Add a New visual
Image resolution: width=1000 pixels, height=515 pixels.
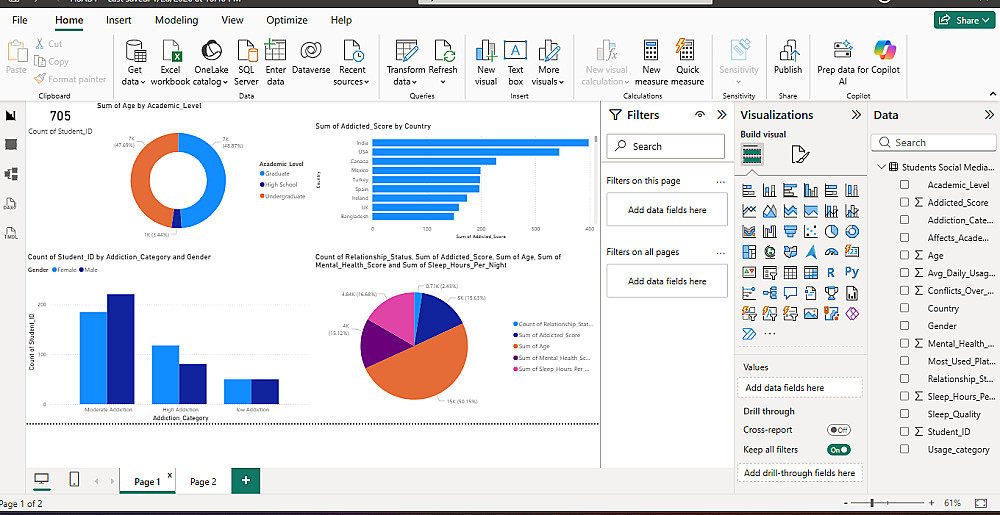click(486, 62)
